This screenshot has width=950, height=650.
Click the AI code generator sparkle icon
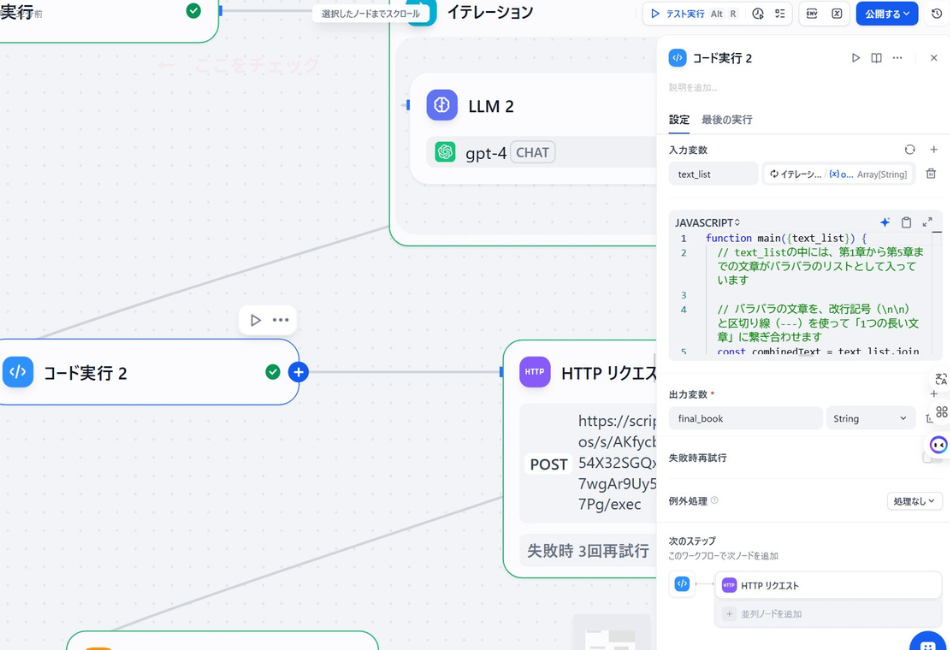(885, 222)
